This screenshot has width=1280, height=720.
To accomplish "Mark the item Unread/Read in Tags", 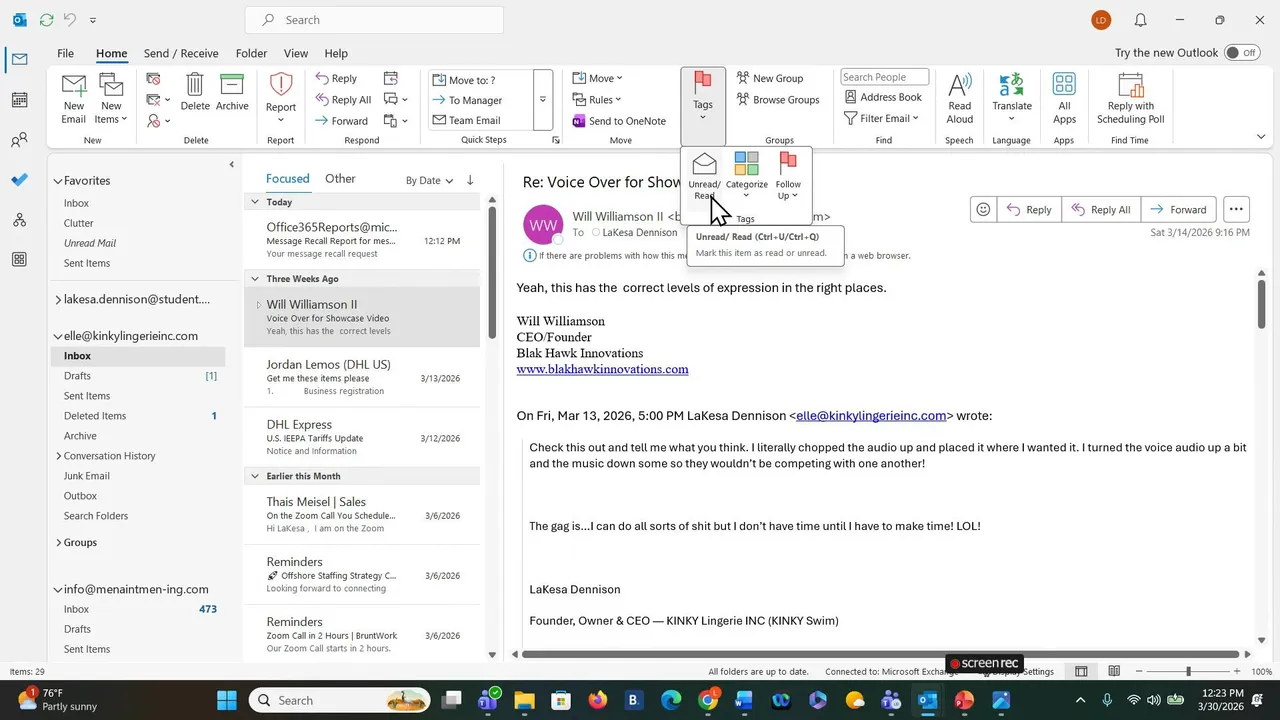I will (x=704, y=176).
